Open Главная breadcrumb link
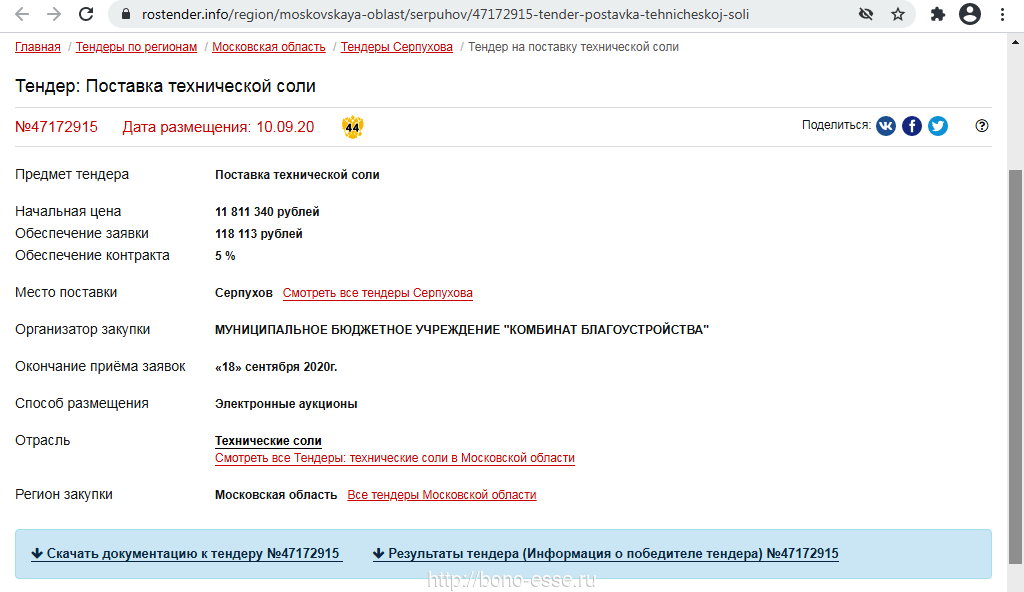Screen dimensions: 1024x592 coord(38,47)
